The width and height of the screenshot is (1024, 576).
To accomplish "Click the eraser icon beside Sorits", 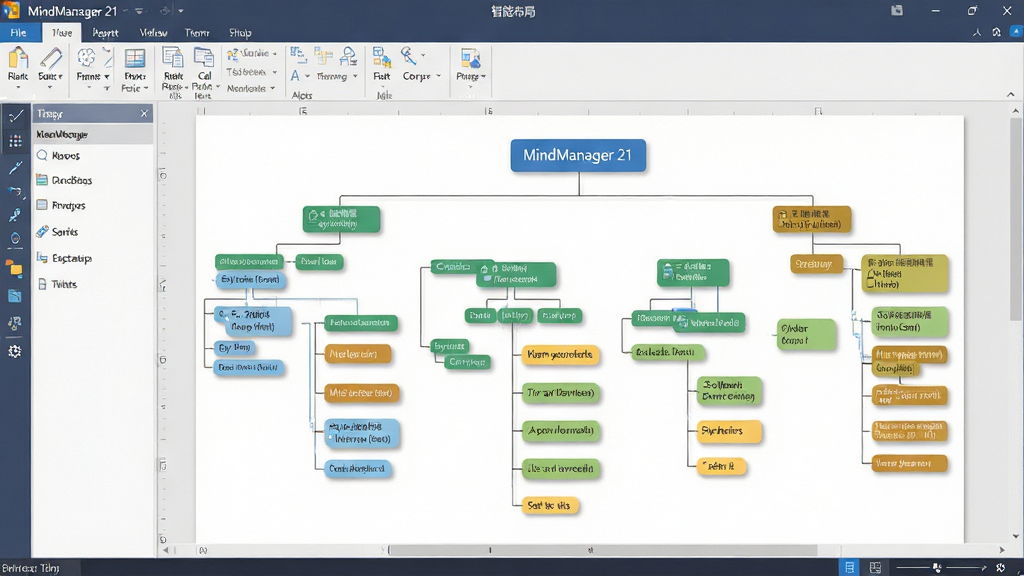I will 42,231.
